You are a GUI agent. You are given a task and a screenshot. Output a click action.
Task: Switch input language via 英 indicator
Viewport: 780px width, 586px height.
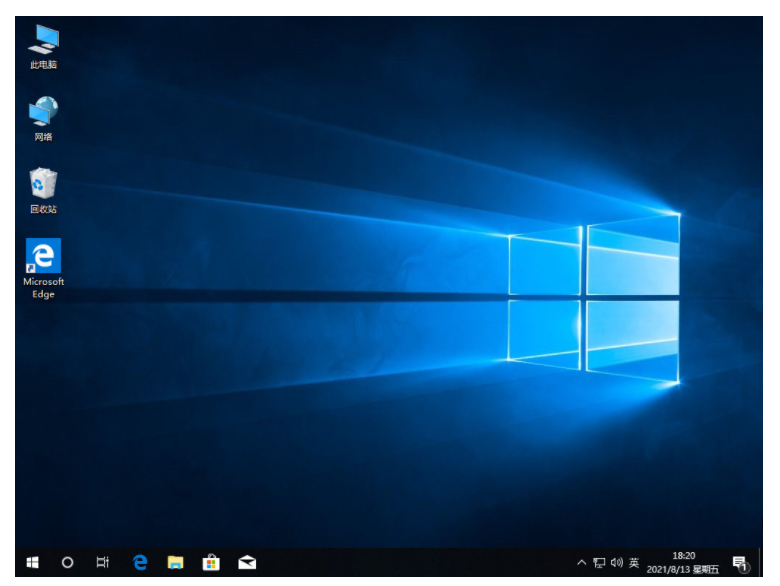click(x=634, y=563)
